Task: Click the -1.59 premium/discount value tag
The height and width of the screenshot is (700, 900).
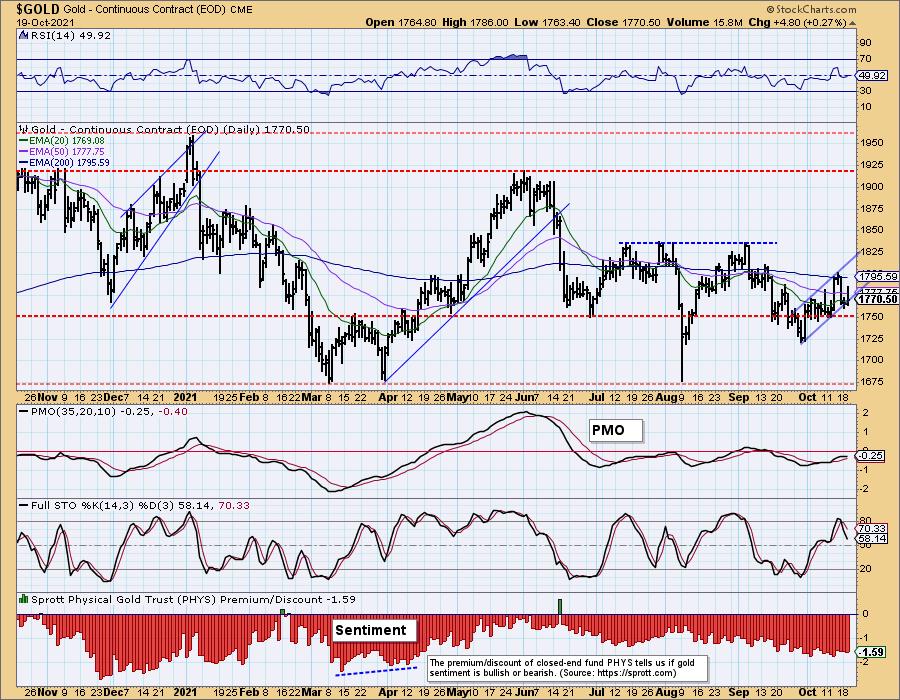Action: pyautogui.click(x=872, y=652)
